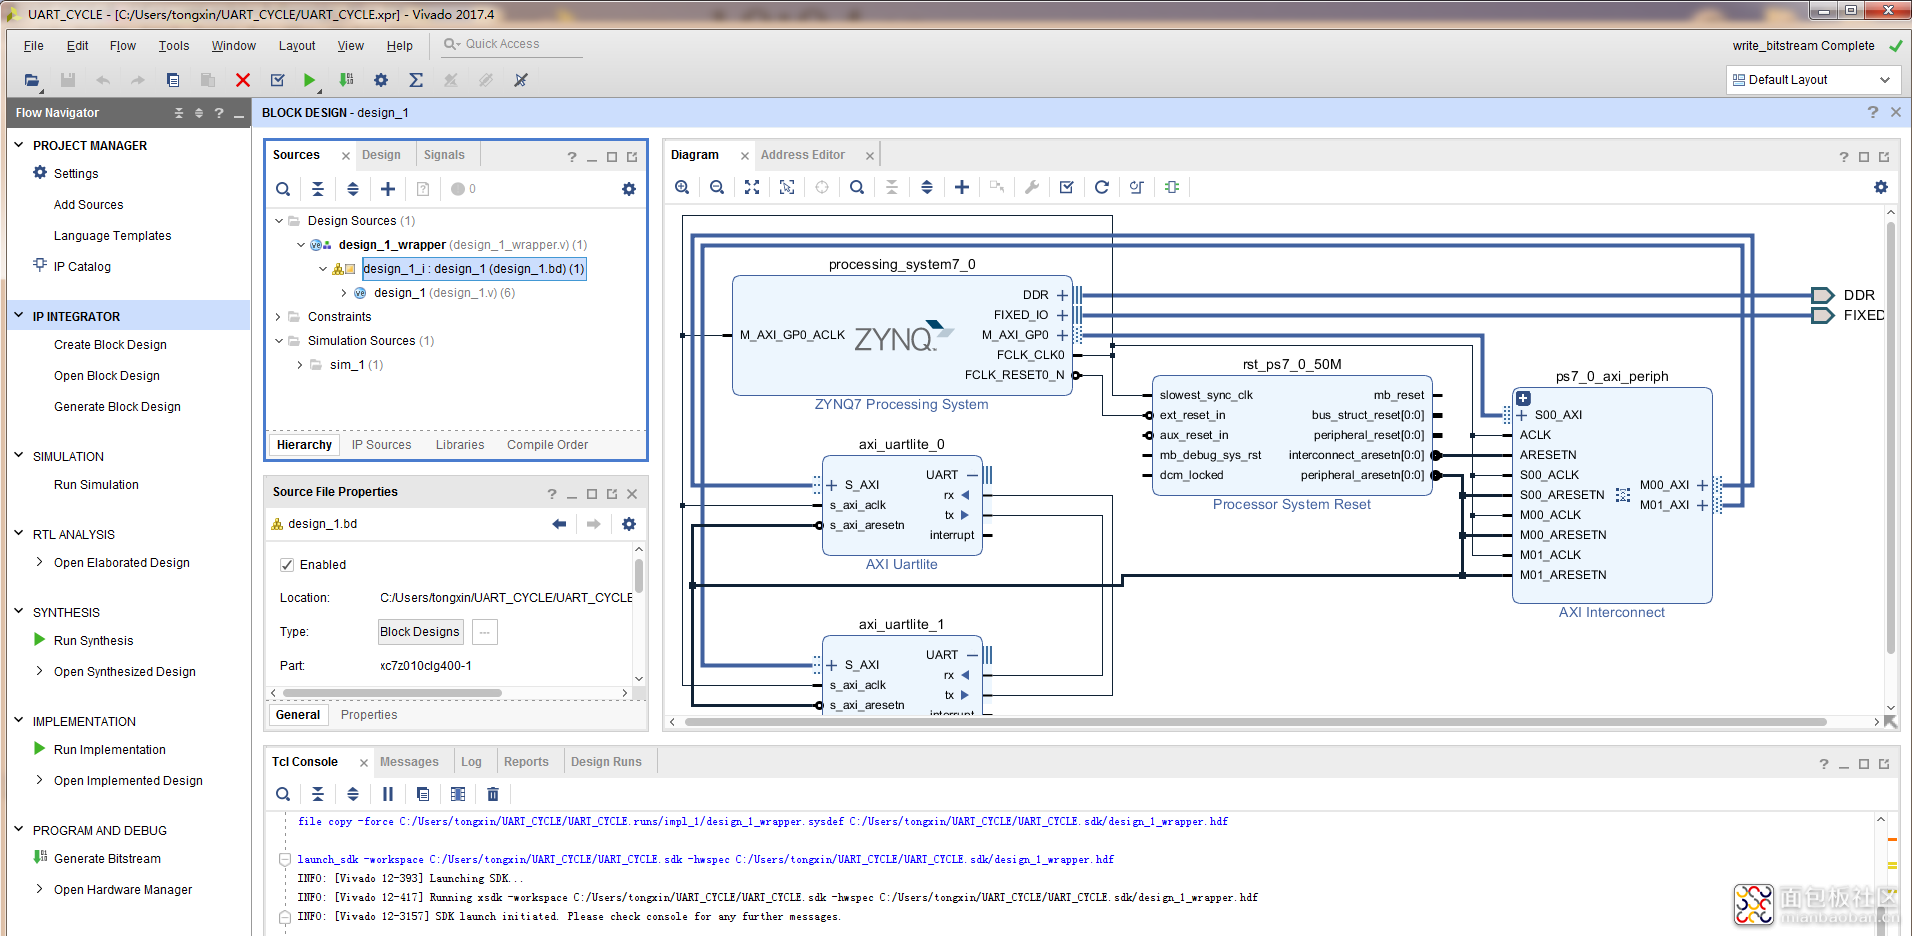Image resolution: width=1912 pixels, height=936 pixels.
Task: Click the Quick Access search field
Action: point(512,44)
